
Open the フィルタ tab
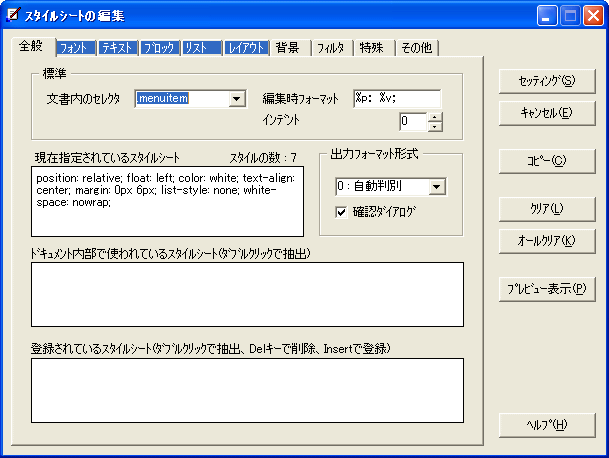[x=332, y=48]
